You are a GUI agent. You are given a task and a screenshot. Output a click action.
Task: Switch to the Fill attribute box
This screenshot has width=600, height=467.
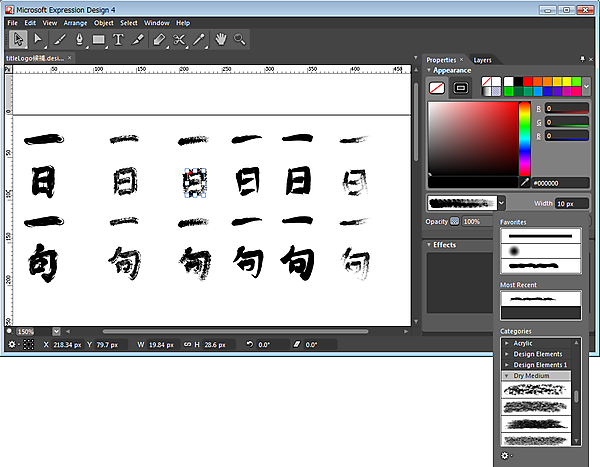(x=437, y=88)
